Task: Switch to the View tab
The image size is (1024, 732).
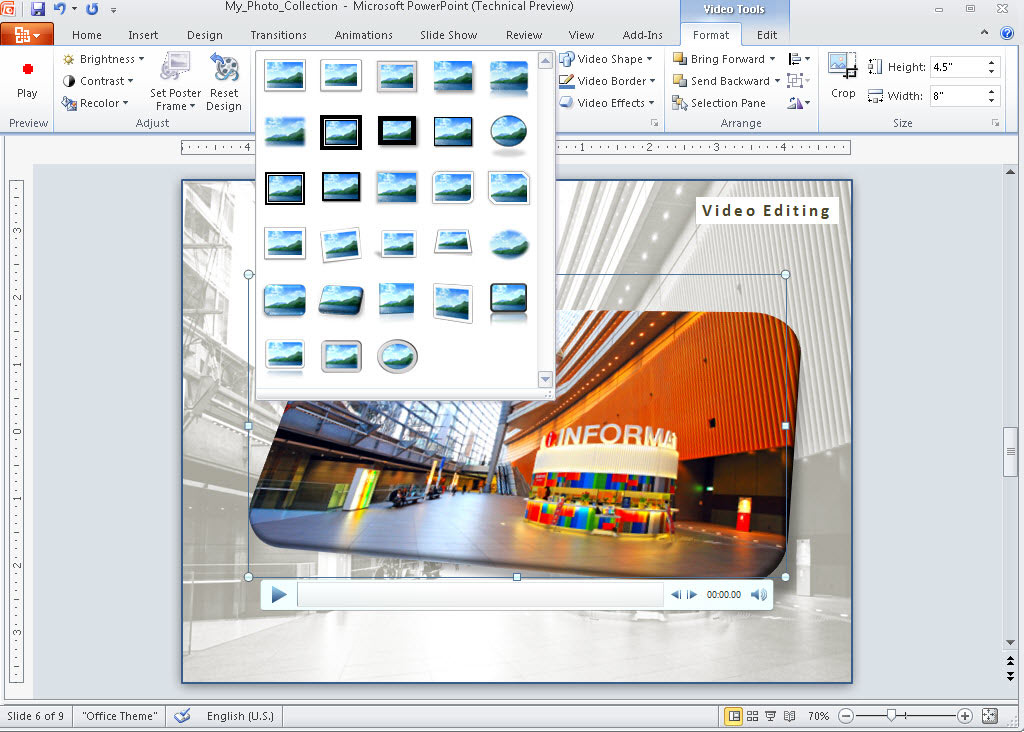Action: point(581,35)
